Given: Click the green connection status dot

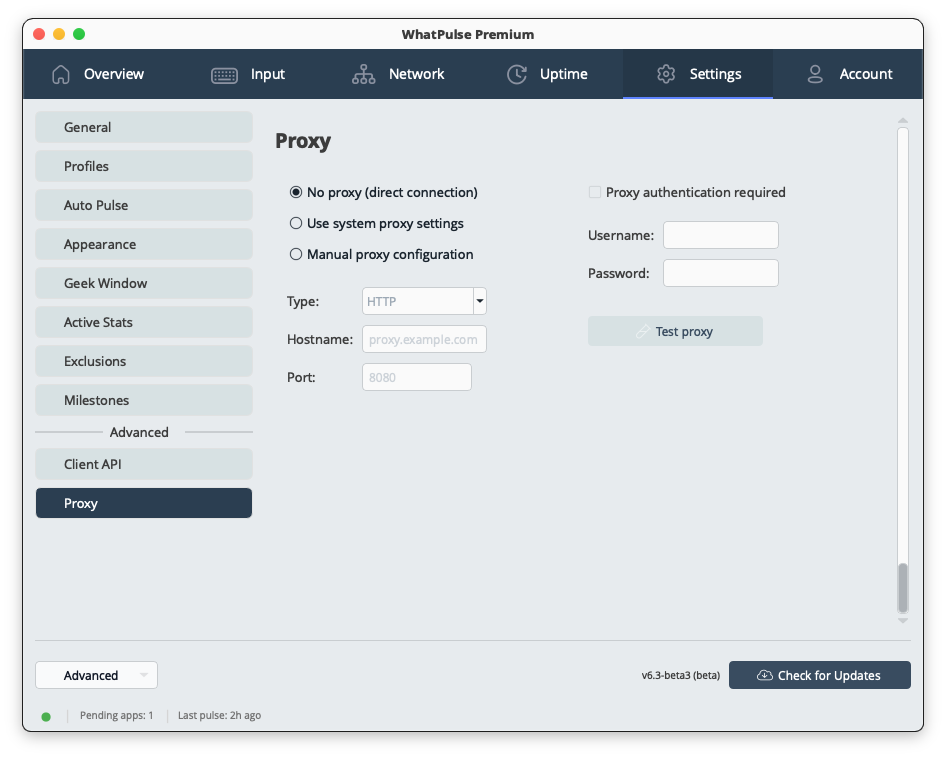Looking at the screenshot, I should click(x=46, y=716).
